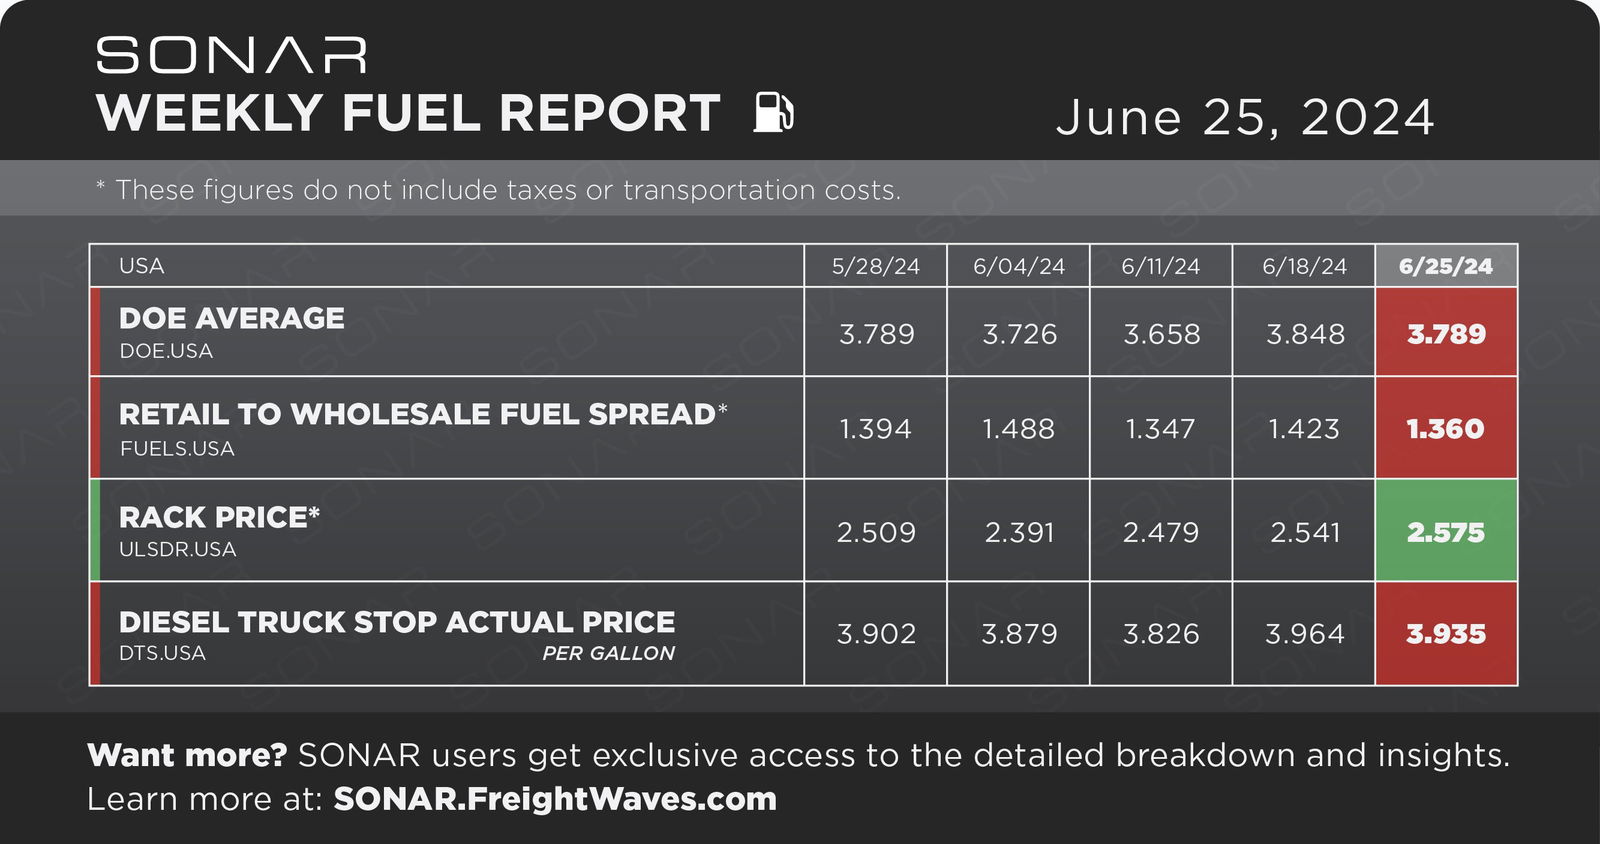Click the Diesel Truck Stop Actual Price label
The image size is (1600, 844).
coord(397,622)
